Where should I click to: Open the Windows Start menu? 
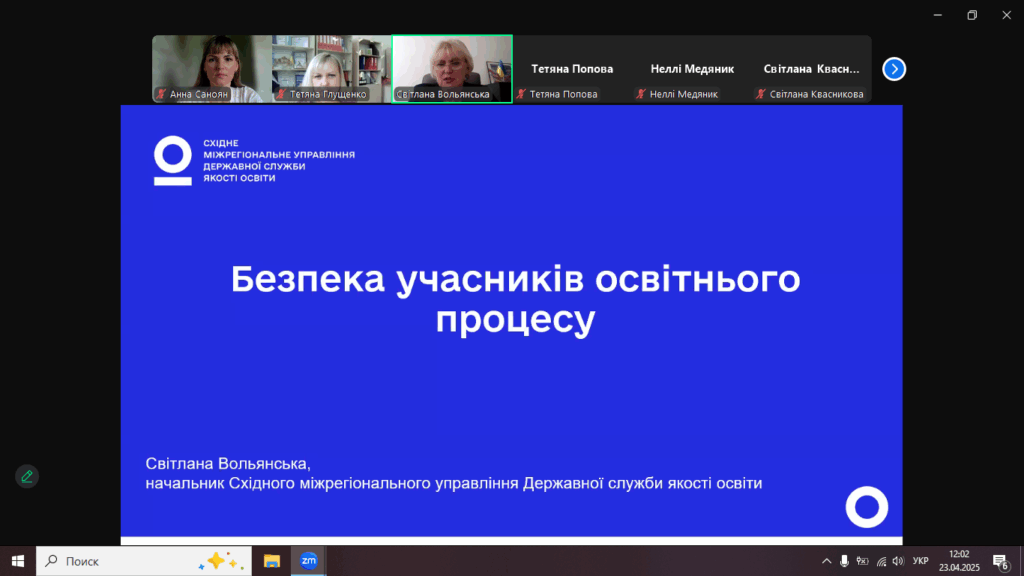pyautogui.click(x=17, y=561)
